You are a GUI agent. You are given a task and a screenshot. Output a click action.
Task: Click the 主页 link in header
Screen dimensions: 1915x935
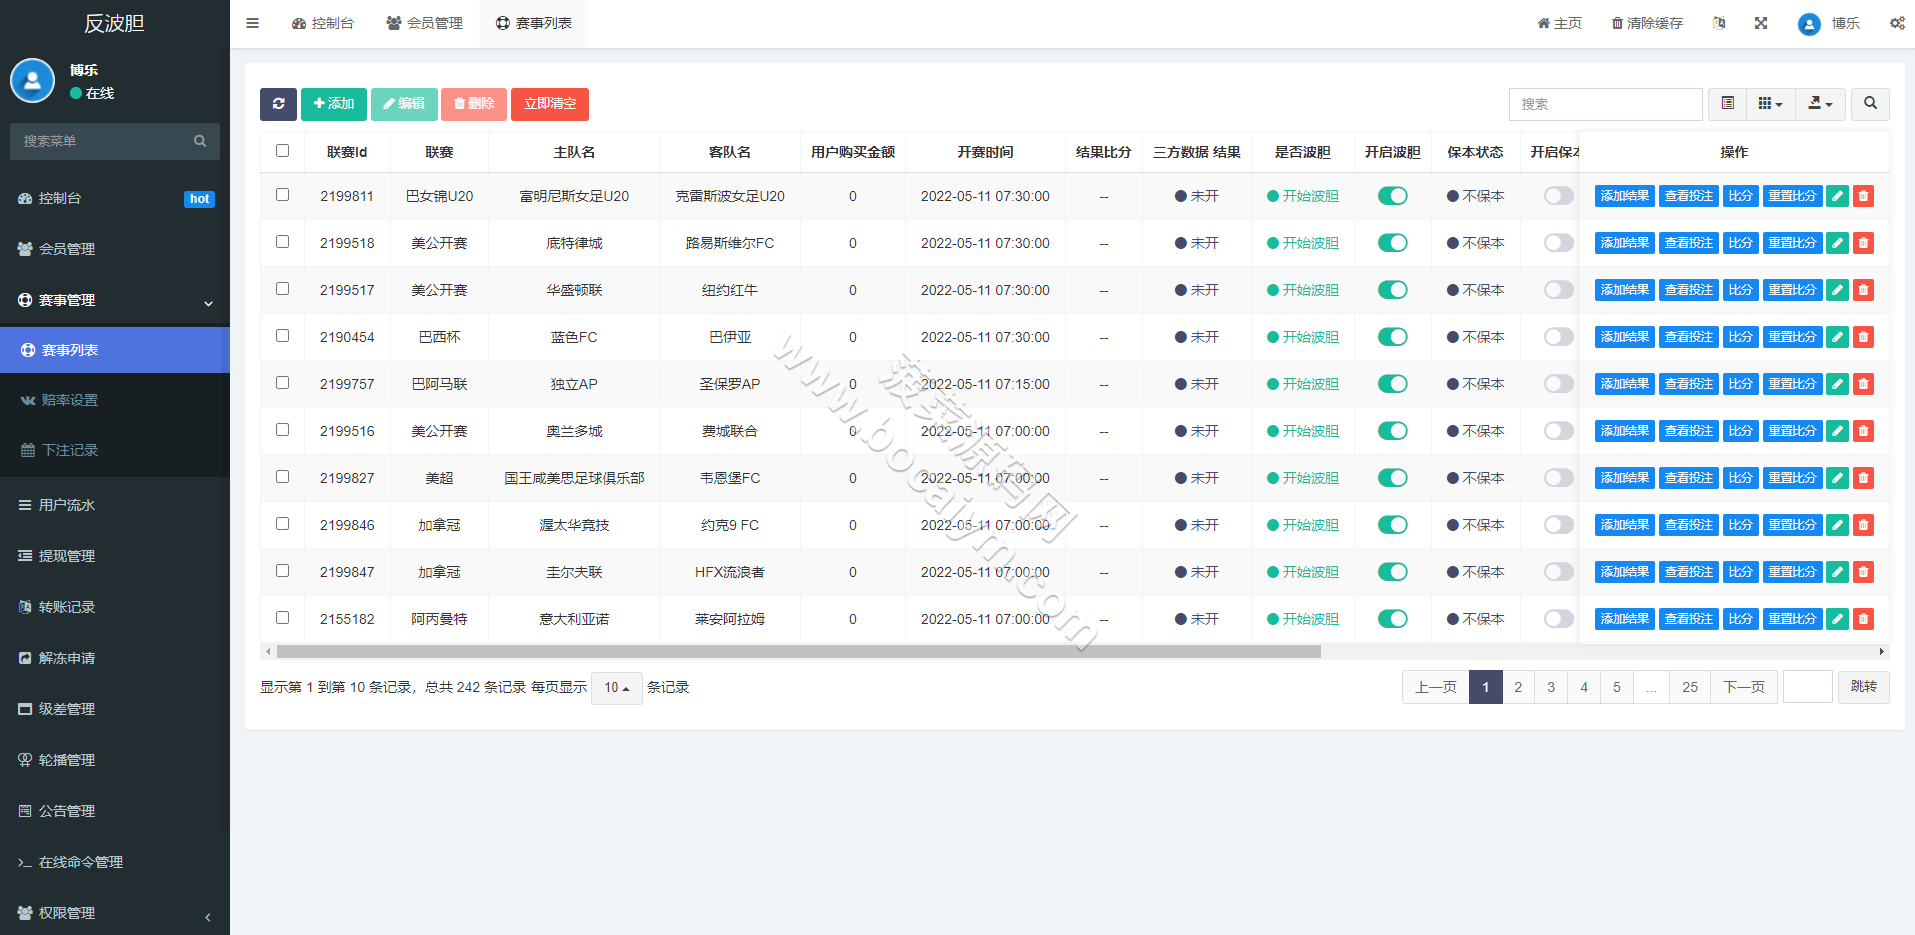pos(1559,23)
